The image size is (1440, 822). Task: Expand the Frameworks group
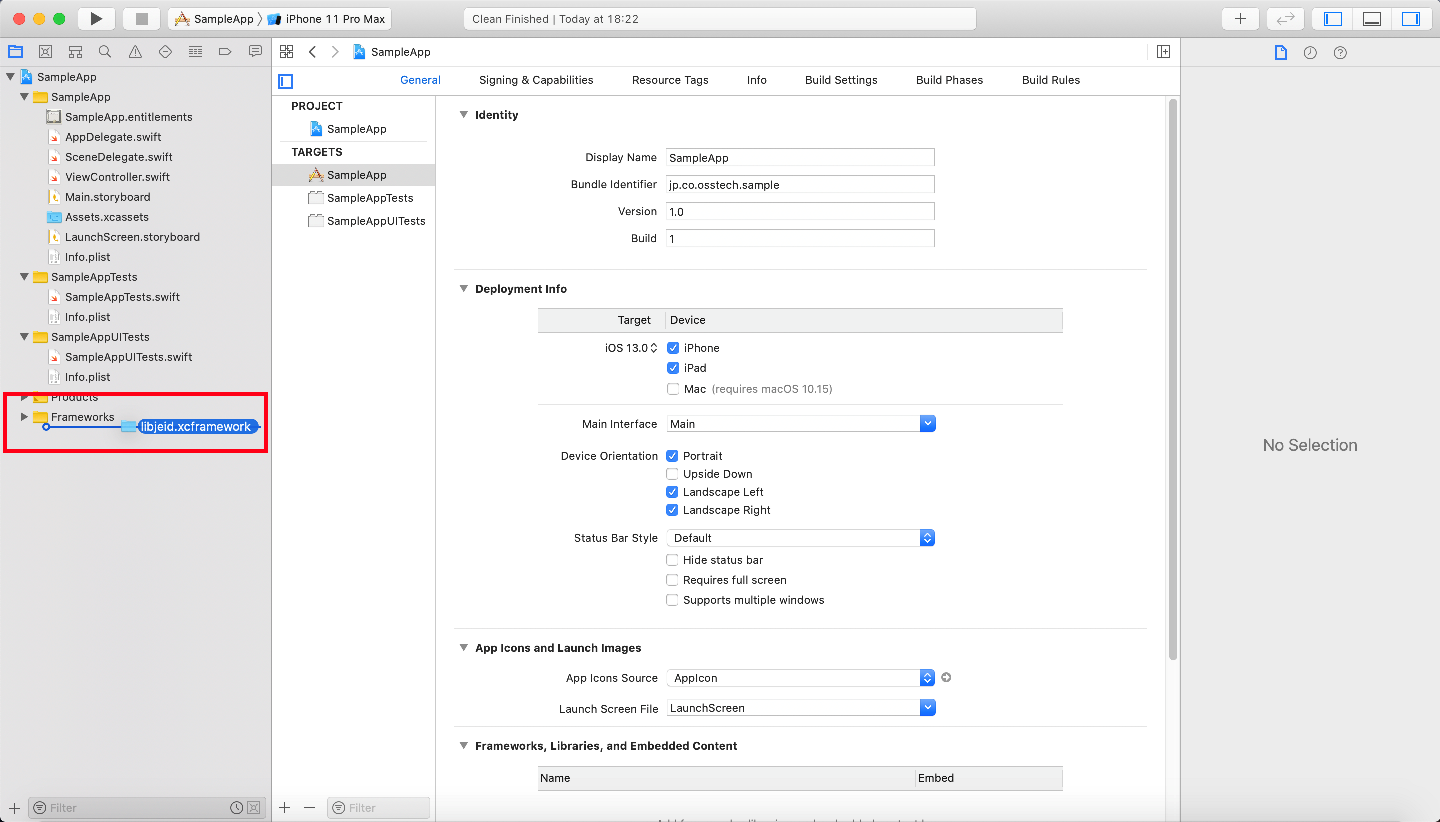pos(25,417)
